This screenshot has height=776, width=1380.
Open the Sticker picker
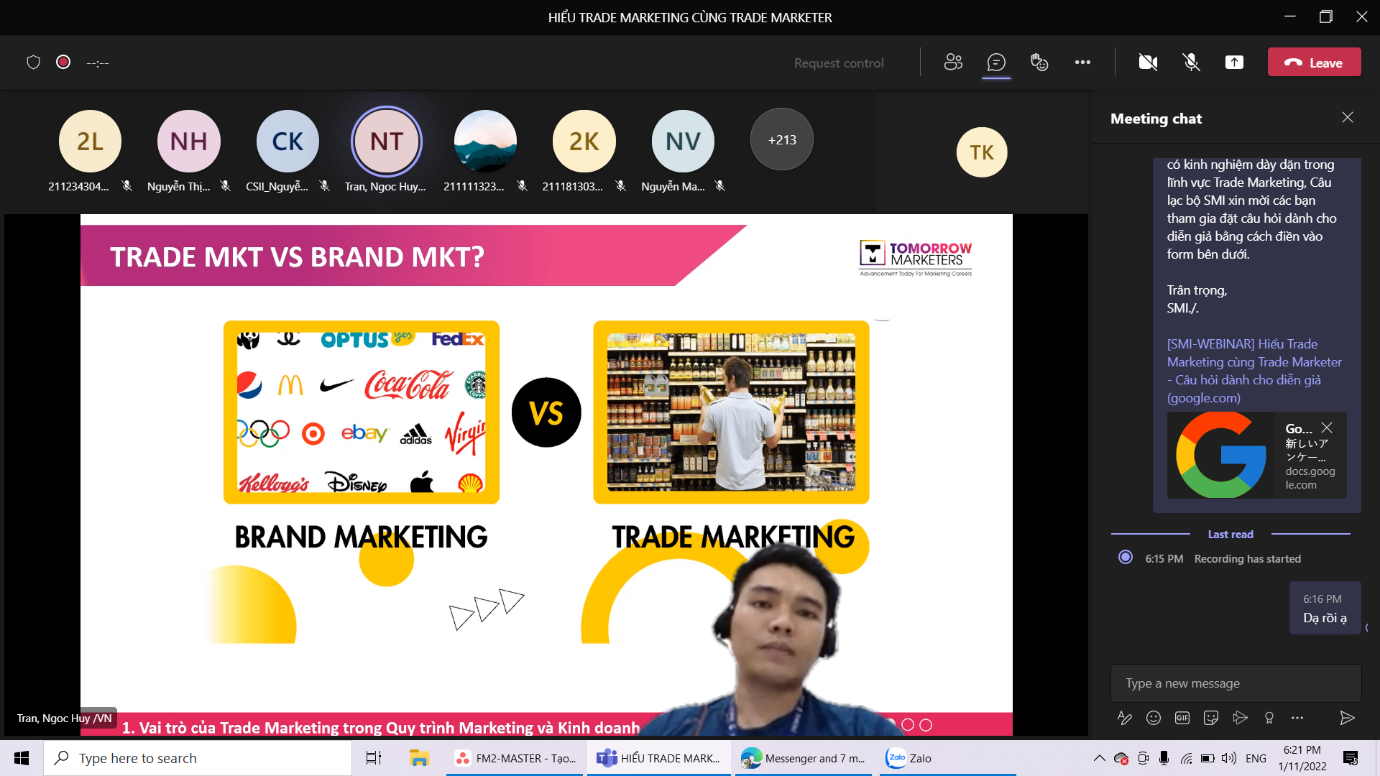pos(1211,718)
